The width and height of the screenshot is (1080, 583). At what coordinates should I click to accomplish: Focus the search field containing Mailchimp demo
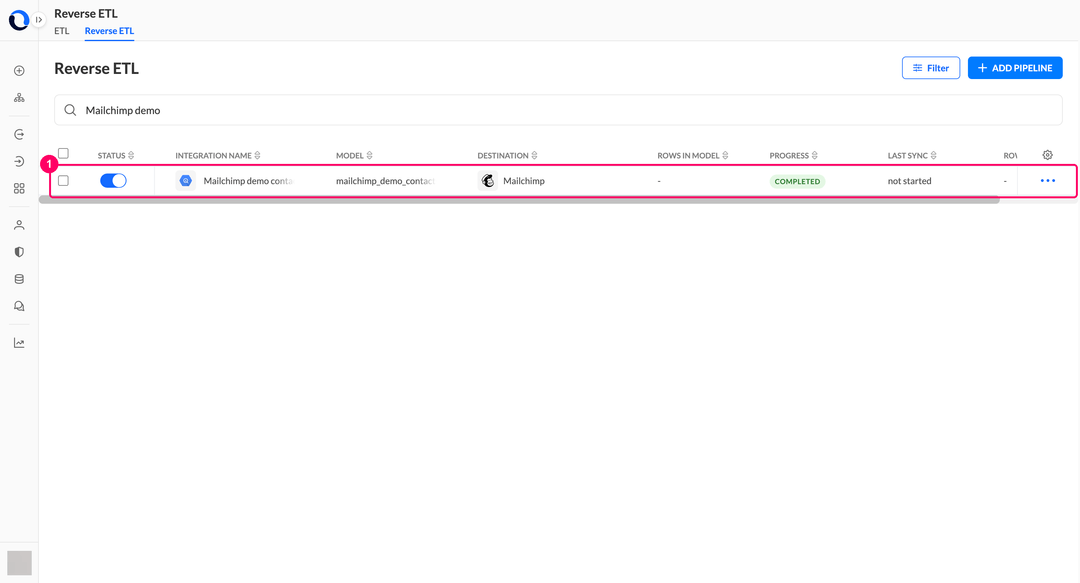pyautogui.click(x=558, y=110)
